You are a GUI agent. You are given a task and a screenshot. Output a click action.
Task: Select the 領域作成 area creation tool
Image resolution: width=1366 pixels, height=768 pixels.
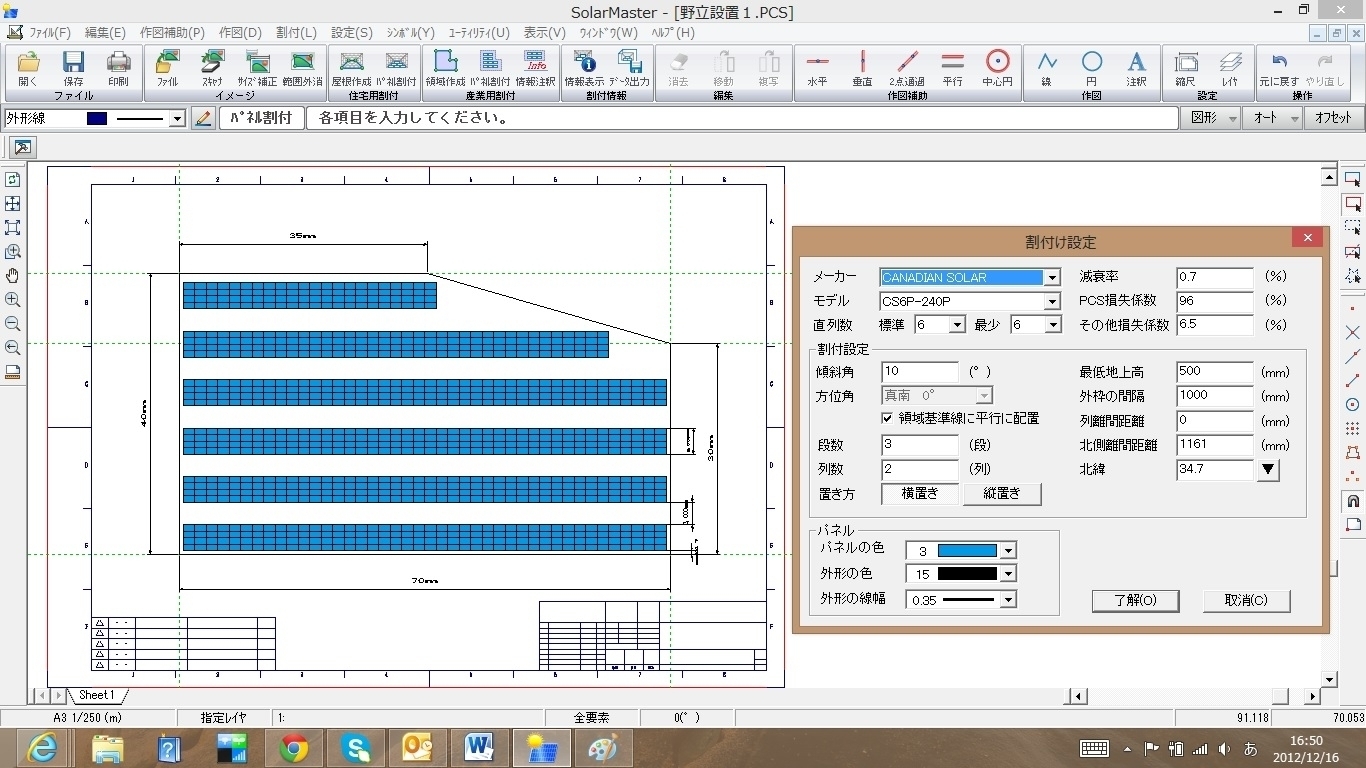445,67
